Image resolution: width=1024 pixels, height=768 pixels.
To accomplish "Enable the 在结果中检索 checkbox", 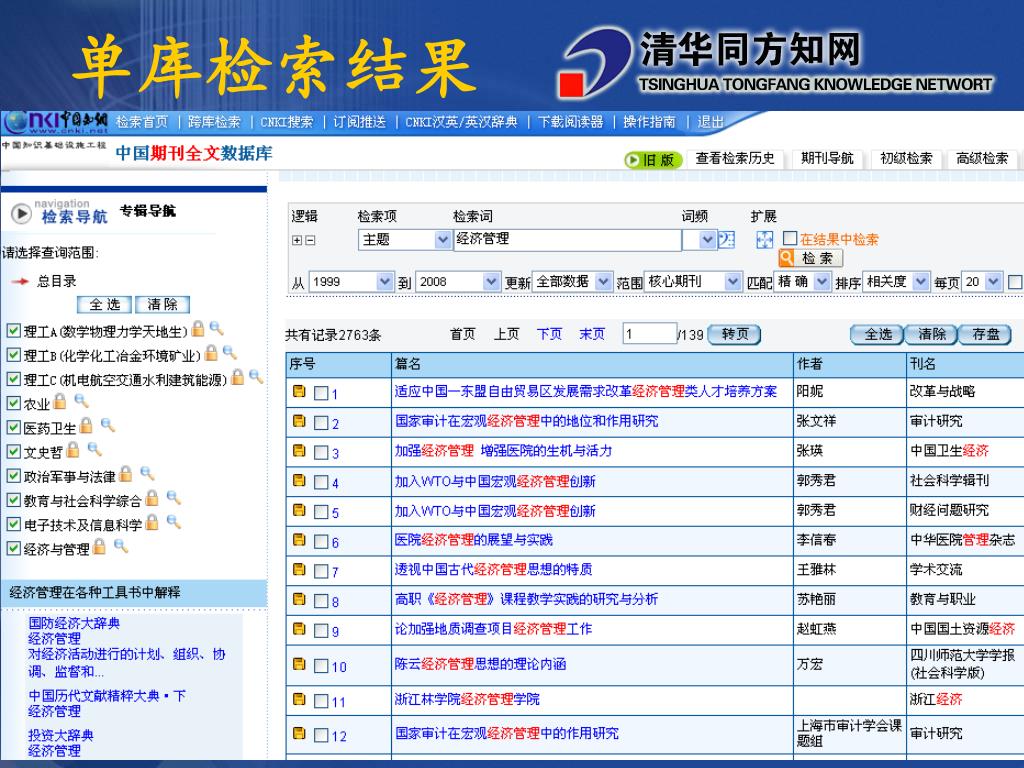I will [790, 238].
